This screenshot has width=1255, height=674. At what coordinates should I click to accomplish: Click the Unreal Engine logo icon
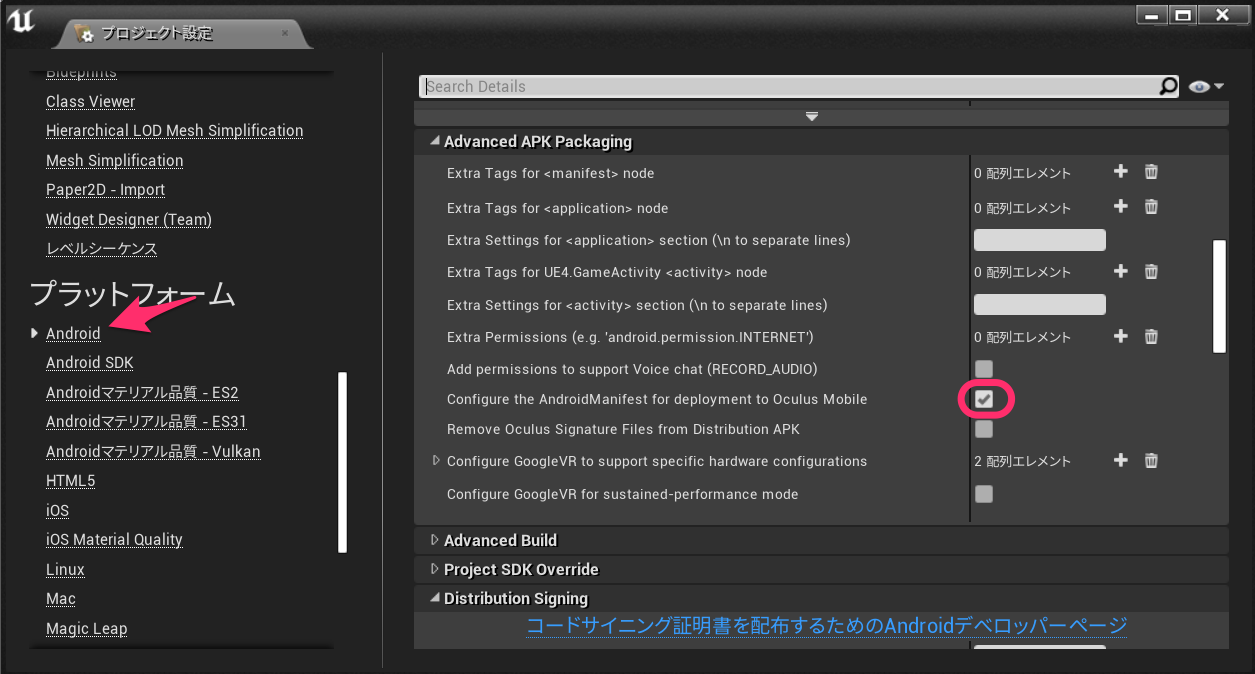[21, 20]
